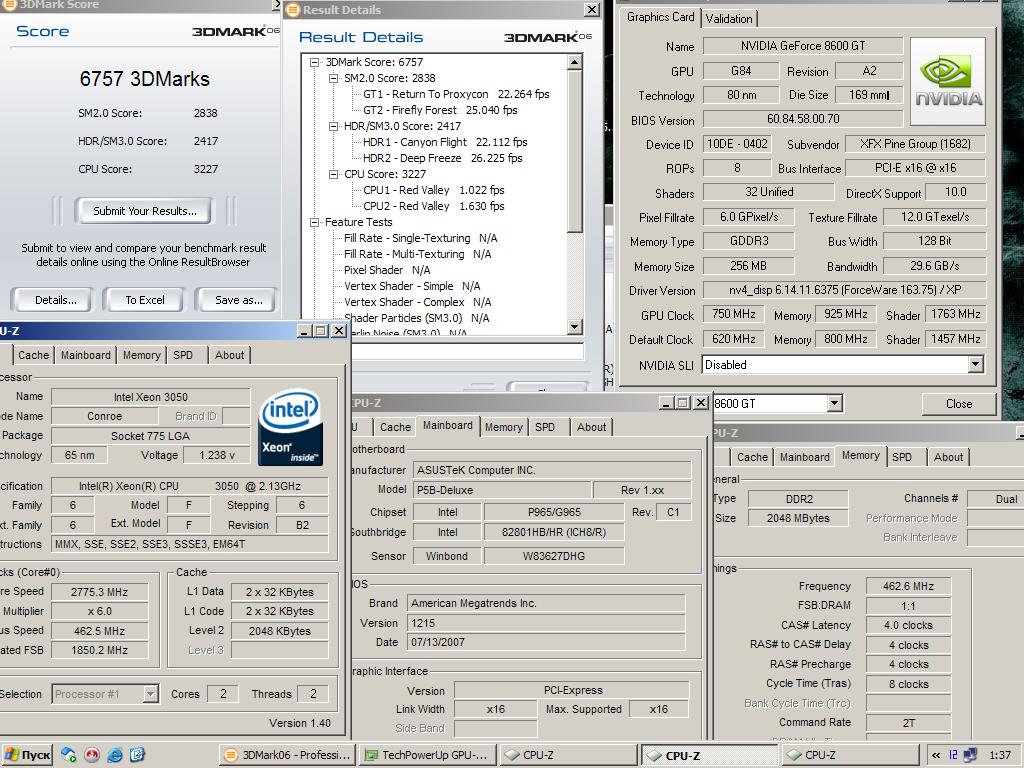Select GT2 - Firefly Forest result row

[x=440, y=110]
